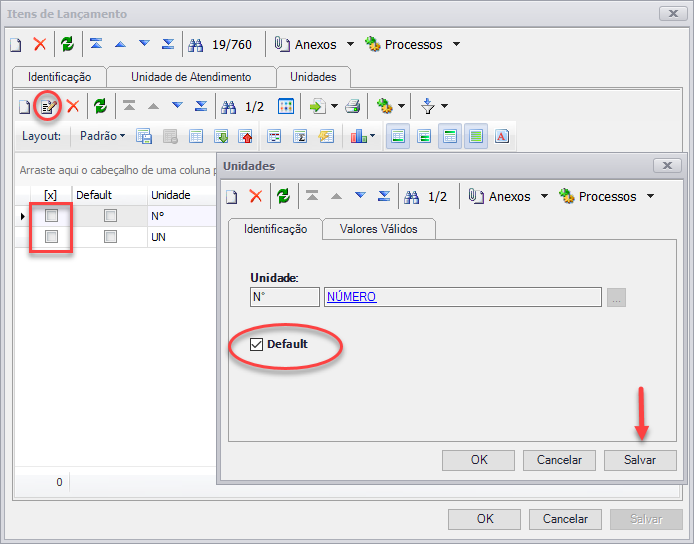
Task: Click the layout icon with red up arrow
Action: click(245, 136)
